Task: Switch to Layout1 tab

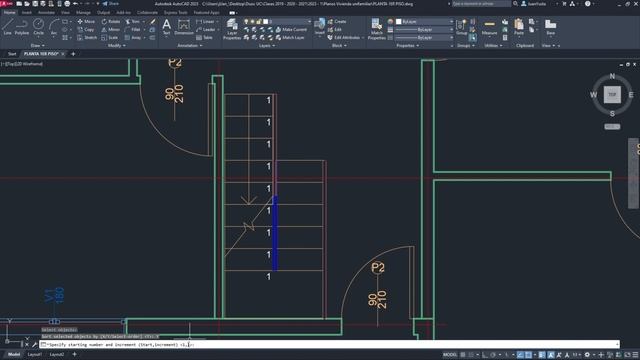Action: 35,354
